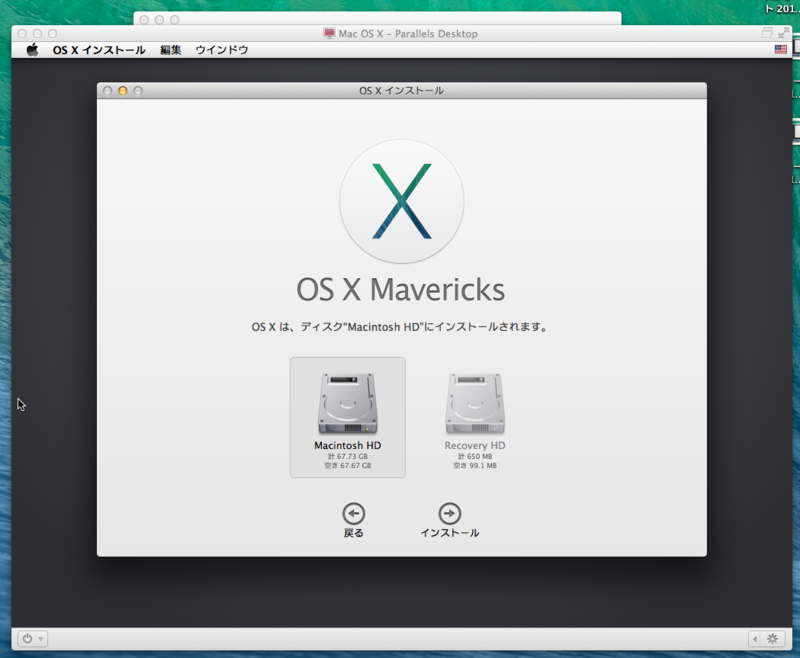The image size is (800, 658).
Task: Click the Parallels gear settings icon
Action: (x=772, y=639)
